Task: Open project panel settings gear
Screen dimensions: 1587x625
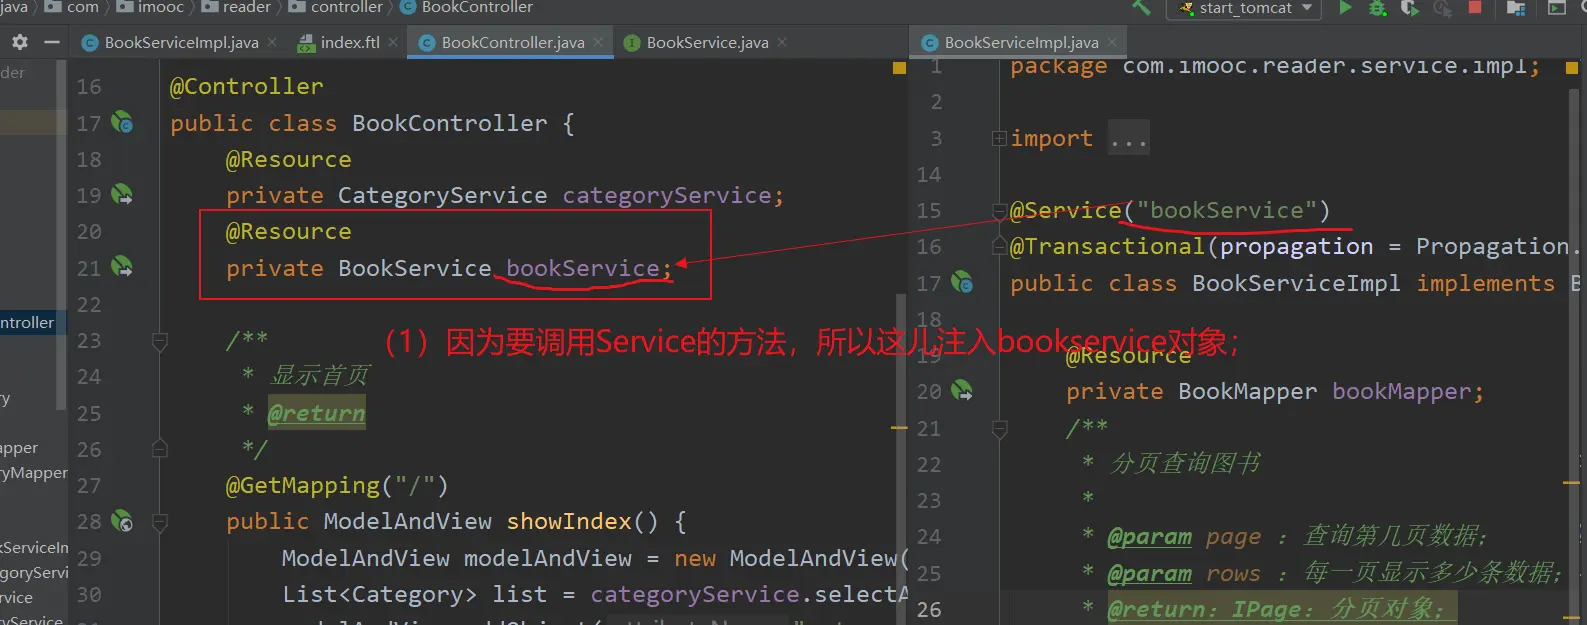Action: tap(20, 42)
